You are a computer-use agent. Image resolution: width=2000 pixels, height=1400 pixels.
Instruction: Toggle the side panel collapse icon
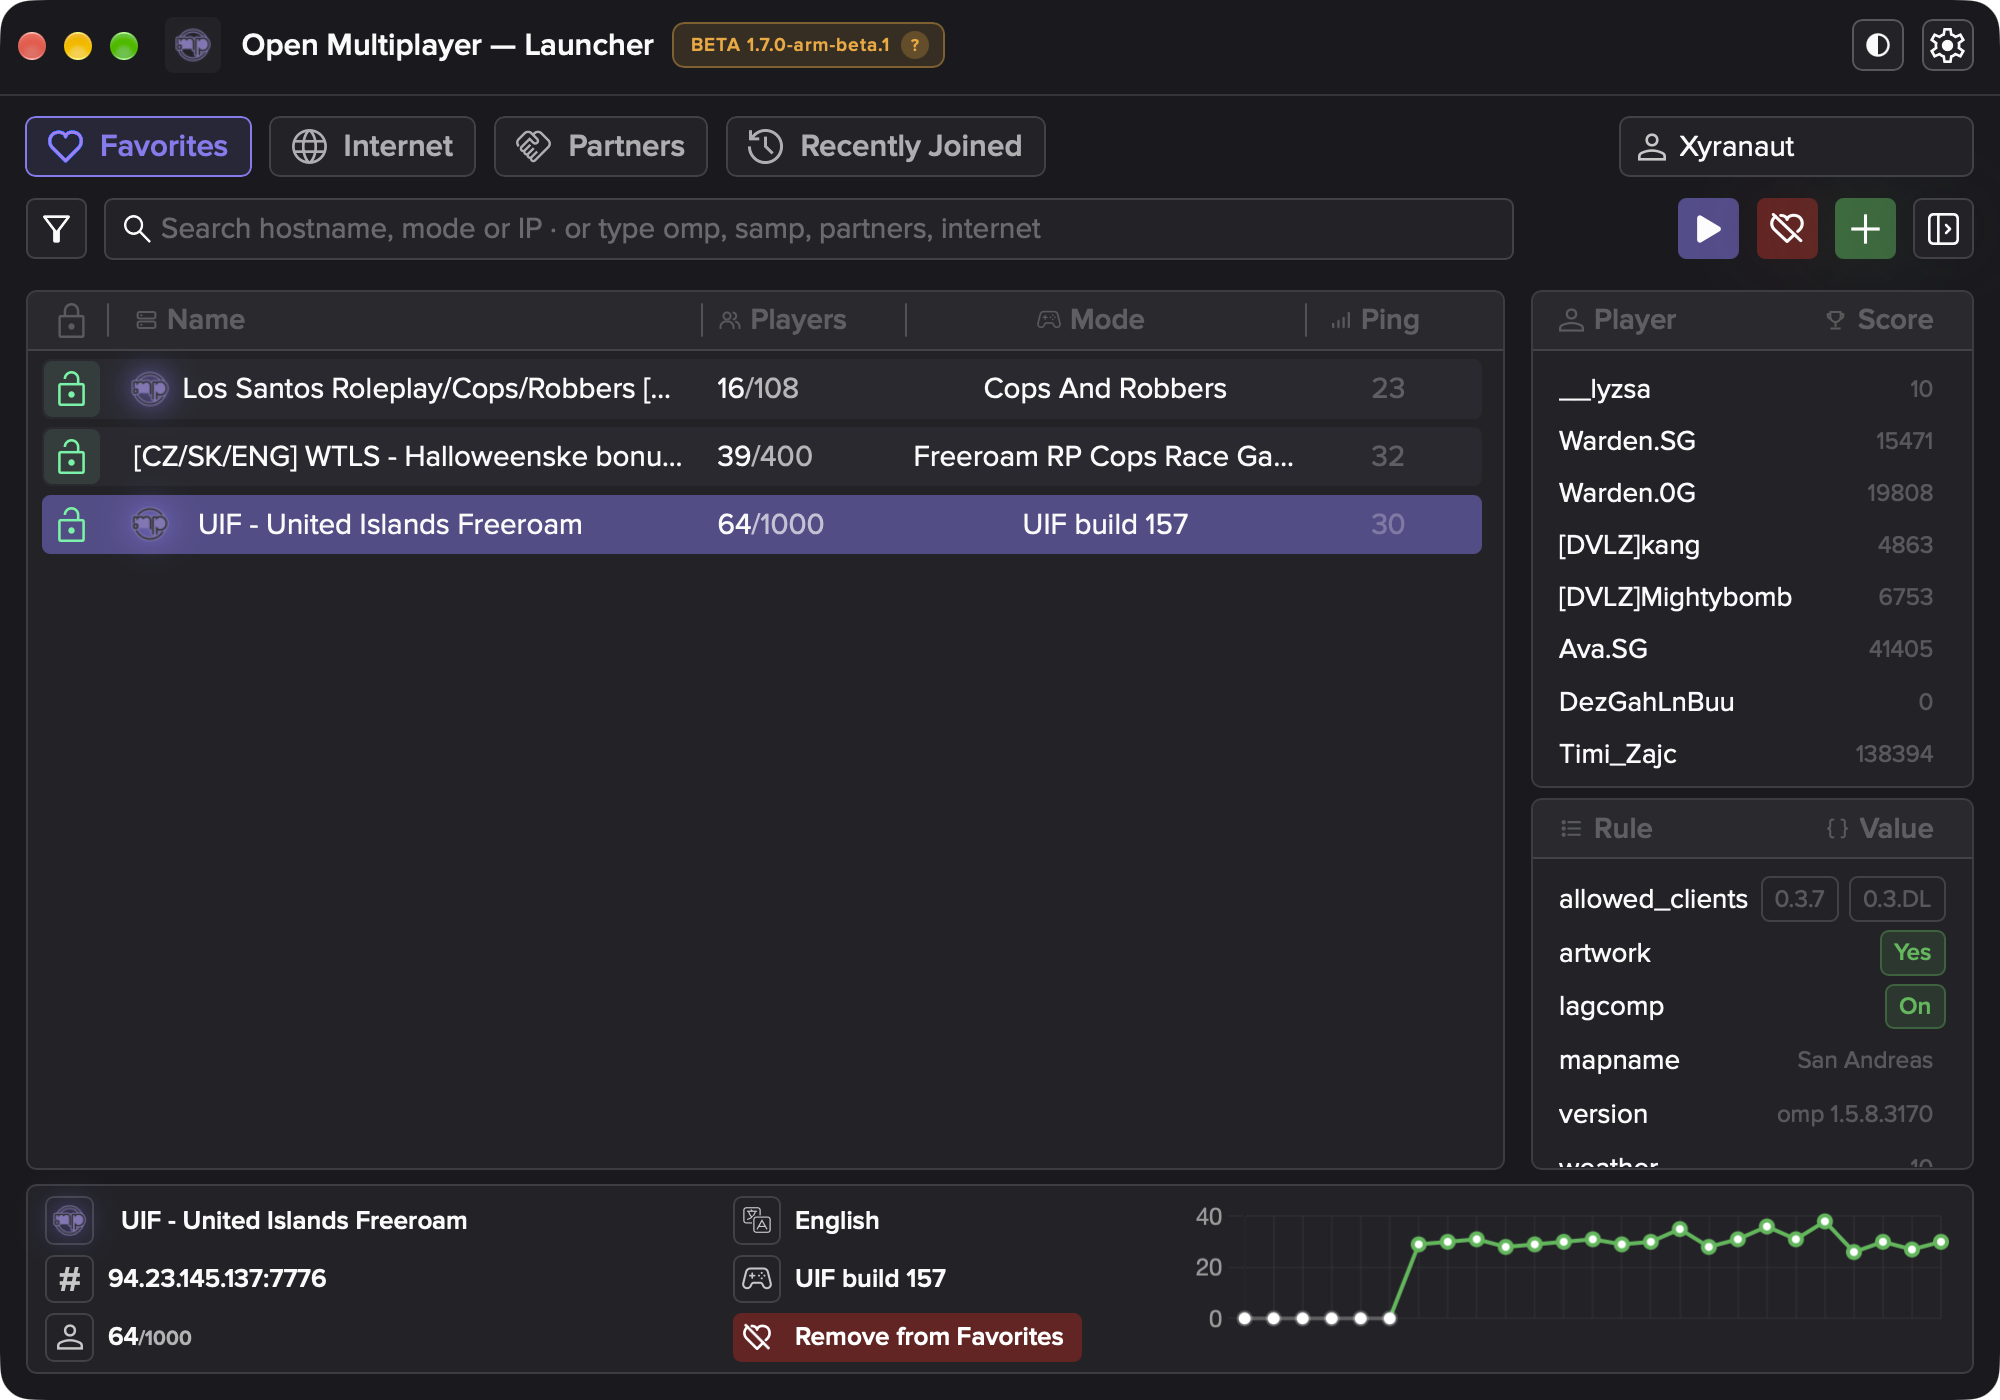pyautogui.click(x=1943, y=229)
